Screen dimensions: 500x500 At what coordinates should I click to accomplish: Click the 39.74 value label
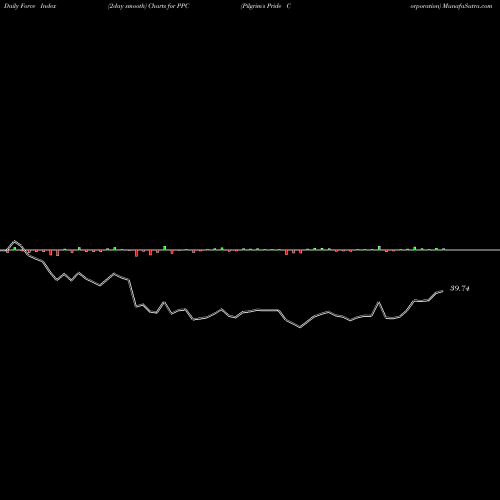click(x=460, y=288)
